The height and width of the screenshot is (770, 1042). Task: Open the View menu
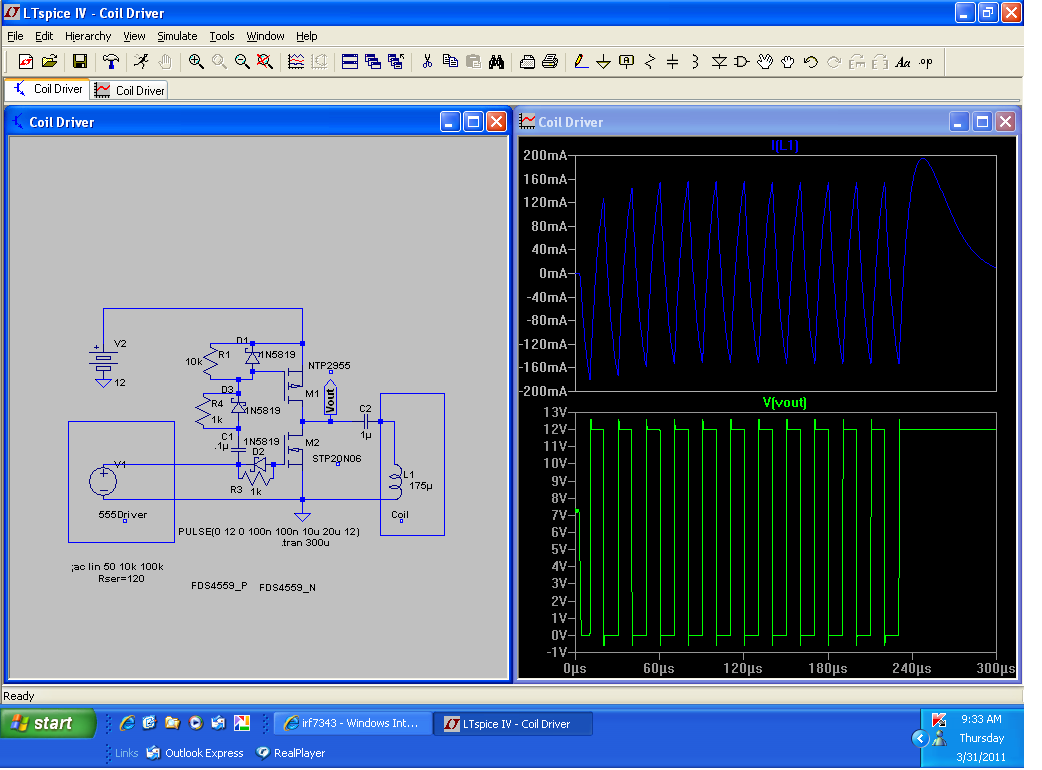(134, 36)
